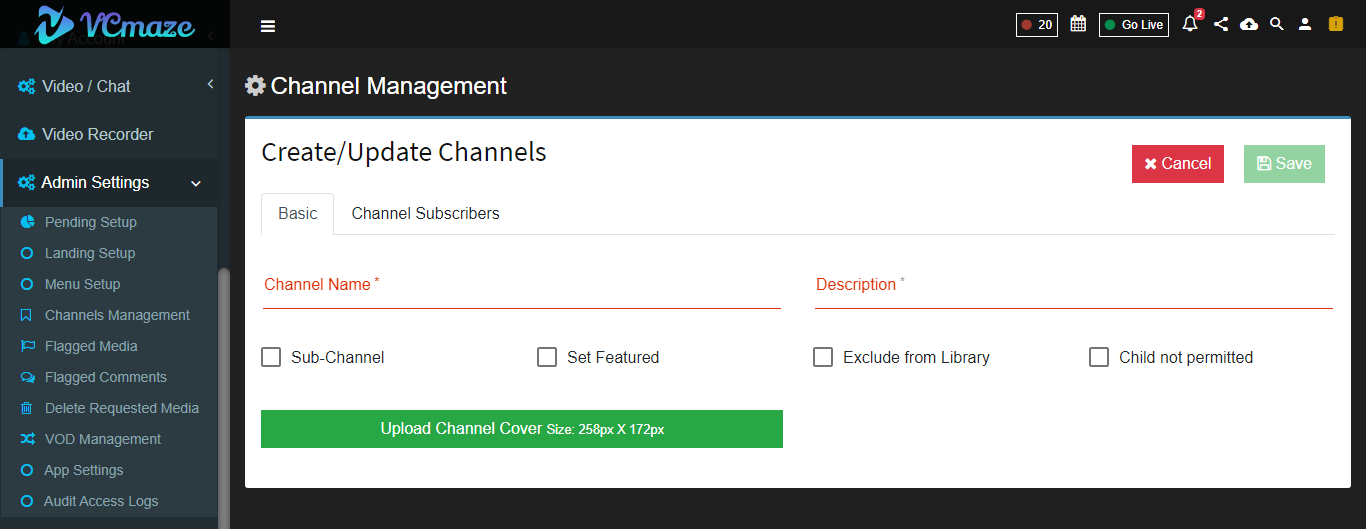Click the Landing Setup circle icon
This screenshot has height=529, width=1366.
click(x=27, y=253)
